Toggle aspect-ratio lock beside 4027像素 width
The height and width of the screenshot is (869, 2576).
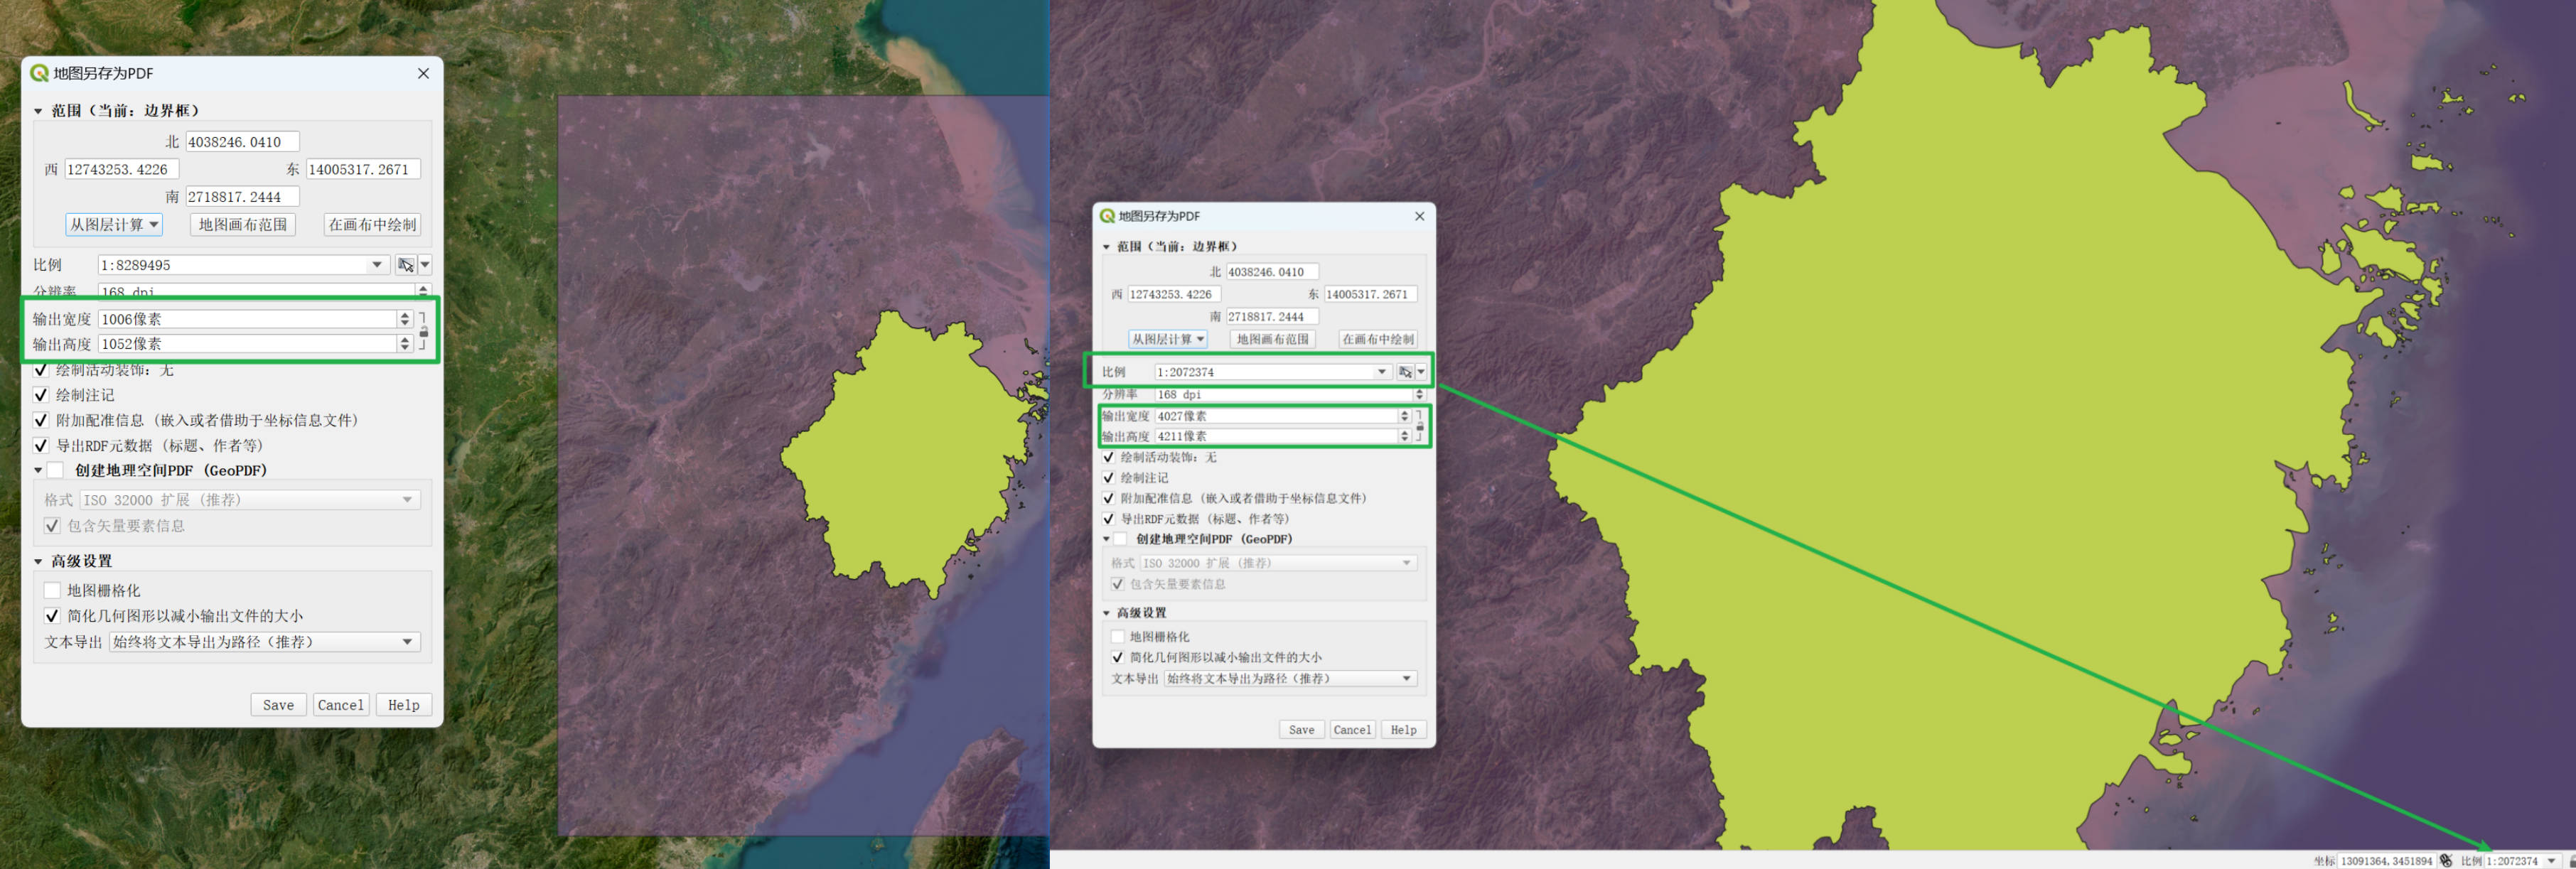pyautogui.click(x=1420, y=426)
